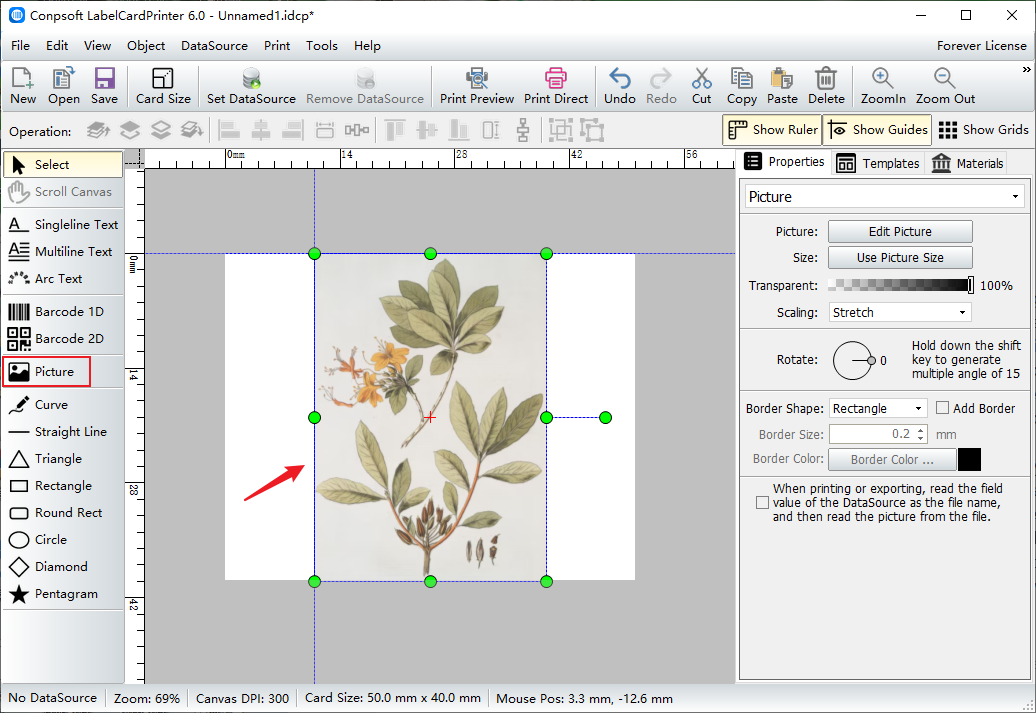Check the read-picture-from-DataSource-field option
This screenshot has height=713, width=1036.
pos(762,503)
